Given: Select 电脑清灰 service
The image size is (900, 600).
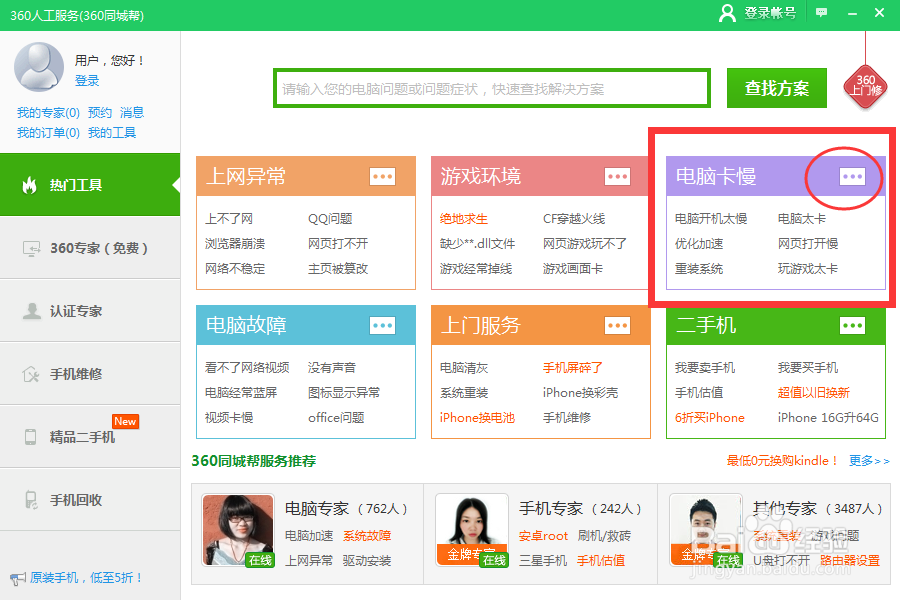Looking at the screenshot, I should click(464, 367).
